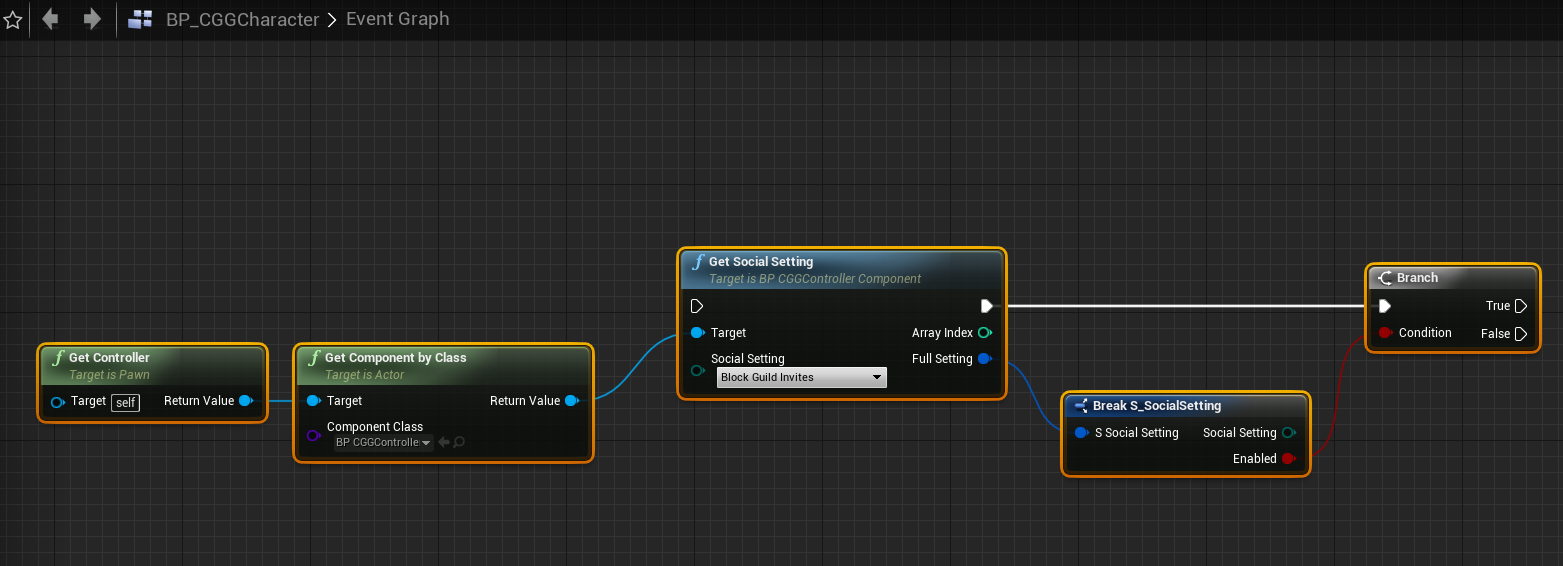Click the blueprint icon beside BP_CGGCharacter
Image resolution: width=1563 pixels, height=566 pixels.
[x=141, y=19]
